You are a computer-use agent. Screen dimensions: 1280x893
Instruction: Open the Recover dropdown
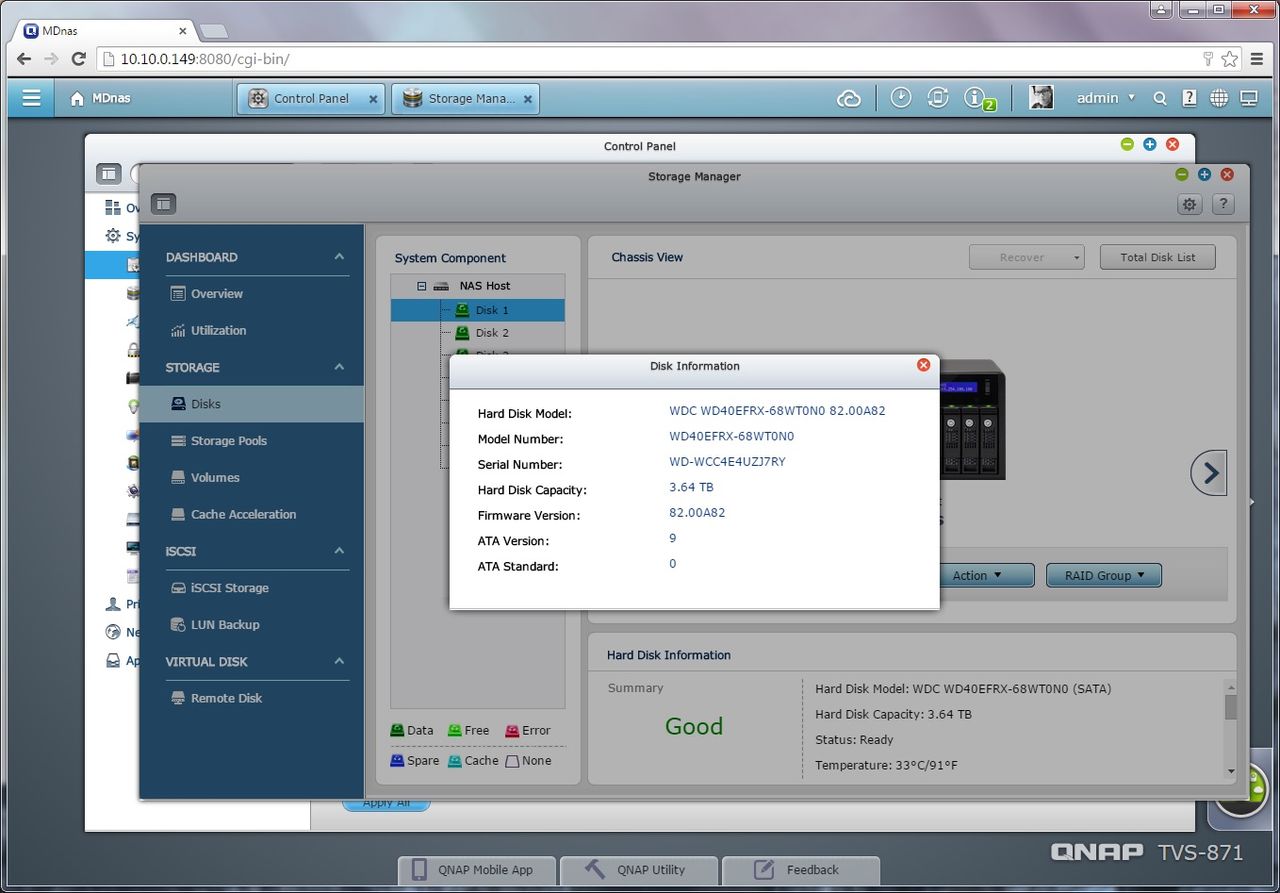pos(1026,257)
